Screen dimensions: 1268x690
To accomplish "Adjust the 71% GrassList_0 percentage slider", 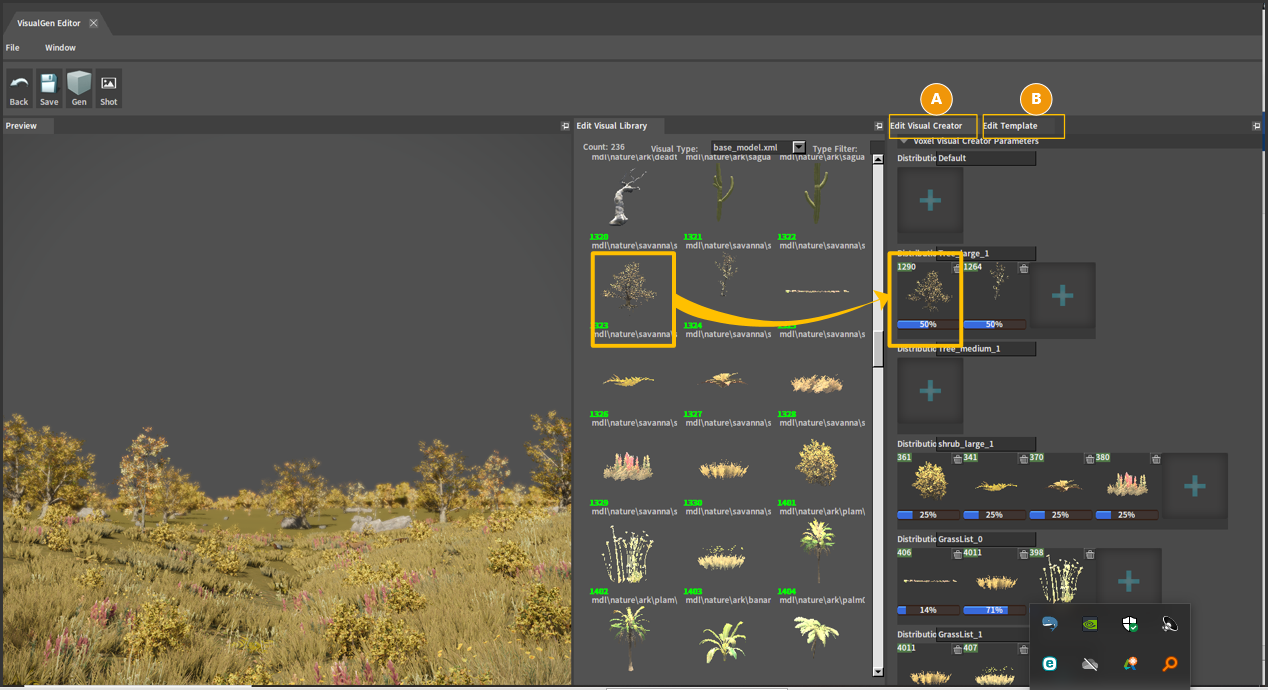I will tap(994, 609).
